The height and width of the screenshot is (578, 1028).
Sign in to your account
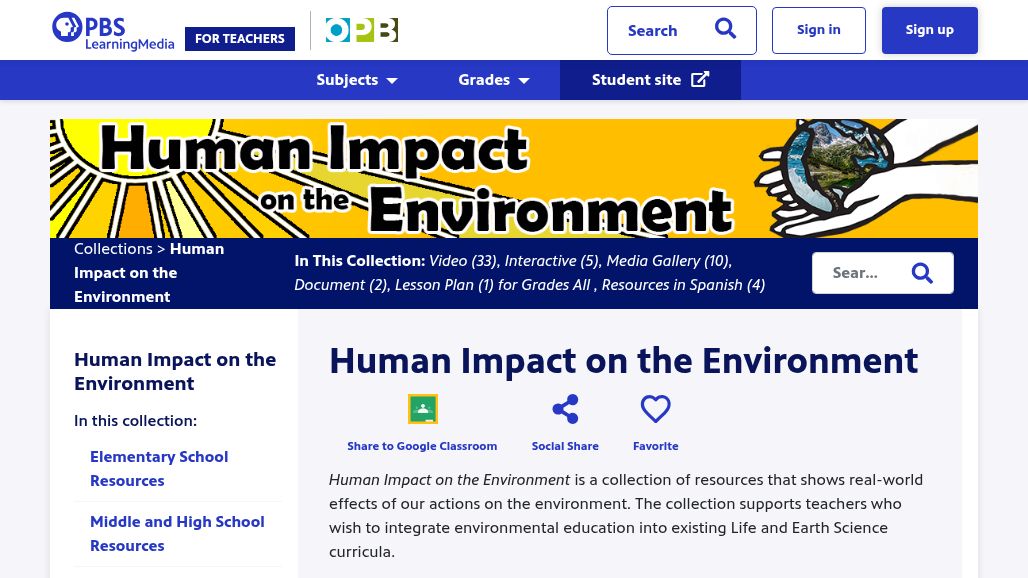click(x=818, y=29)
